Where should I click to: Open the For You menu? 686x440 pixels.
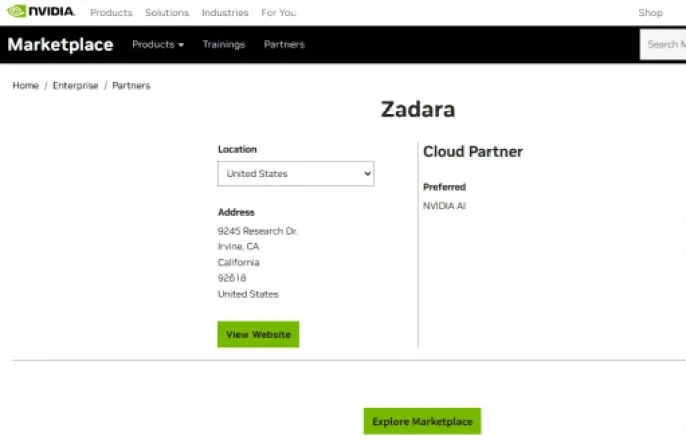[279, 13]
